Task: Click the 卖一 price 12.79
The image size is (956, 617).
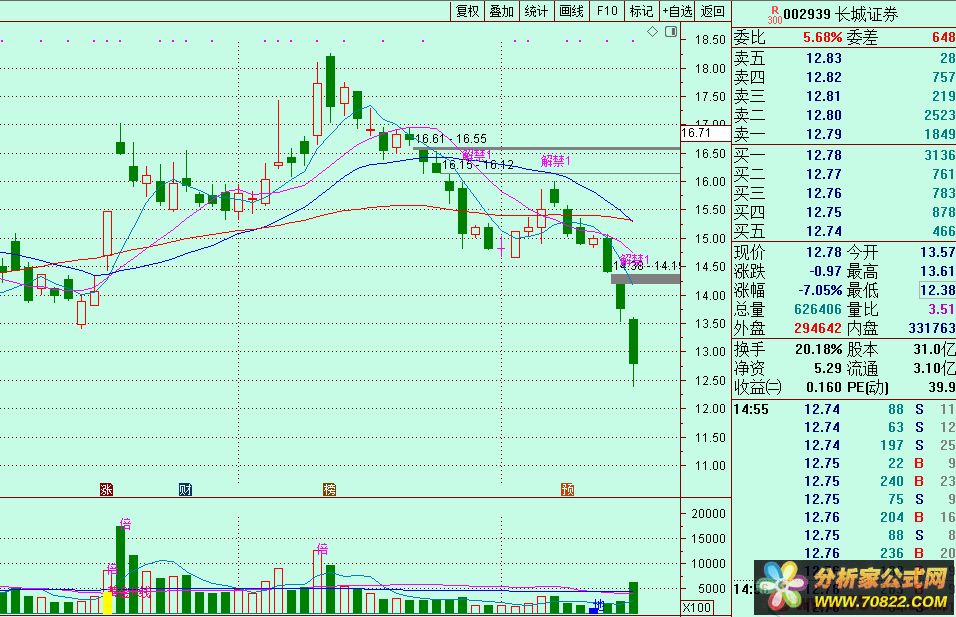Action: [824, 134]
